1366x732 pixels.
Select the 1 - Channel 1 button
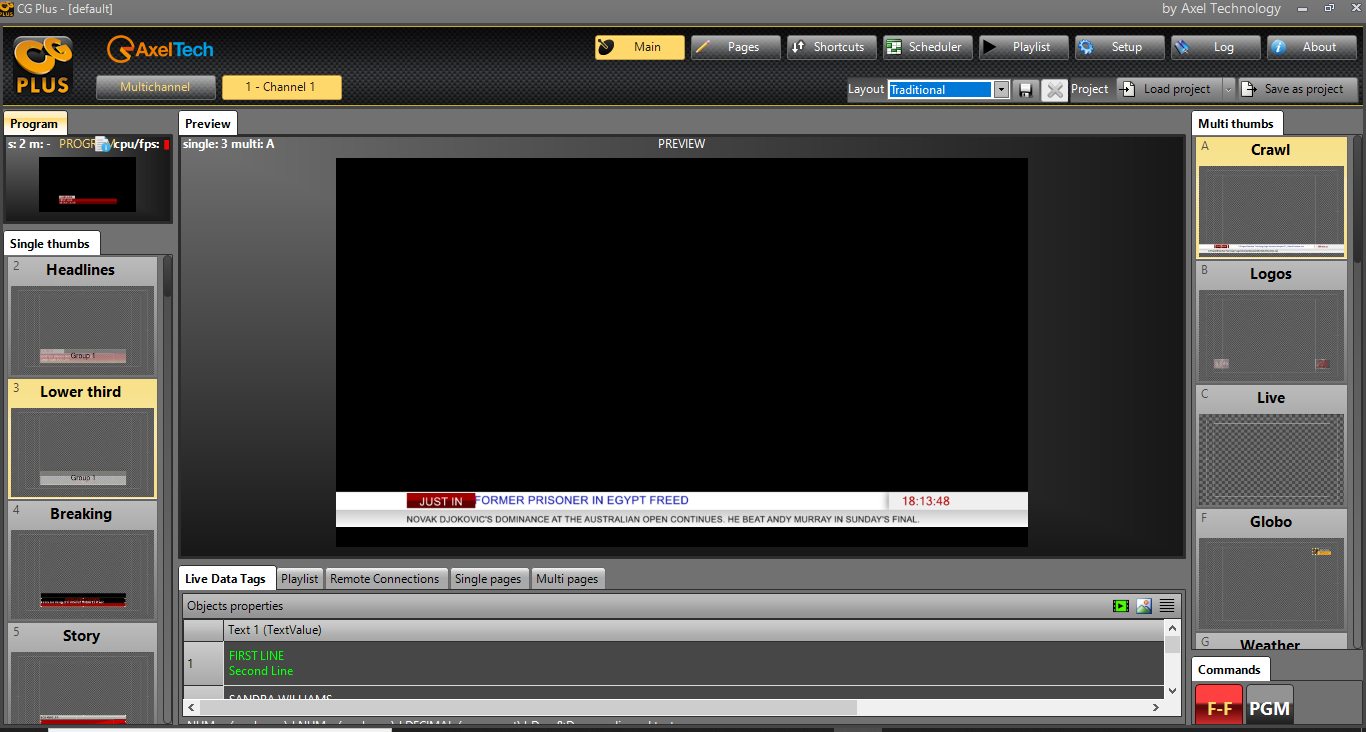(x=281, y=88)
